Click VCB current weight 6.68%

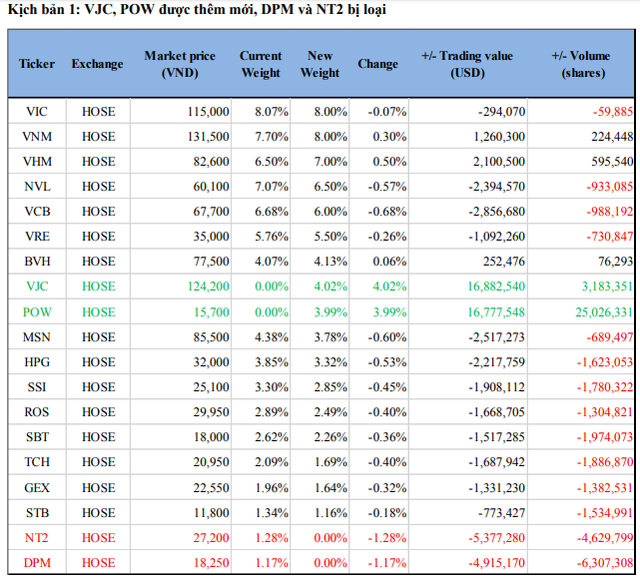[271, 211]
